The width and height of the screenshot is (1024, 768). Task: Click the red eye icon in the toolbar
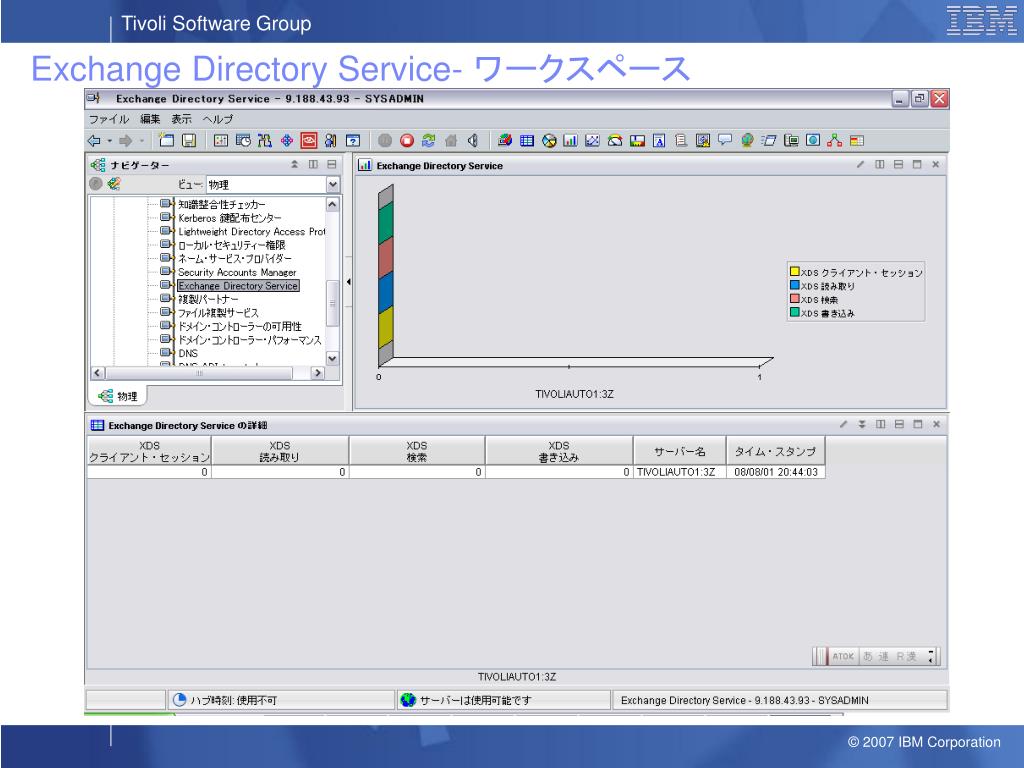(309, 140)
